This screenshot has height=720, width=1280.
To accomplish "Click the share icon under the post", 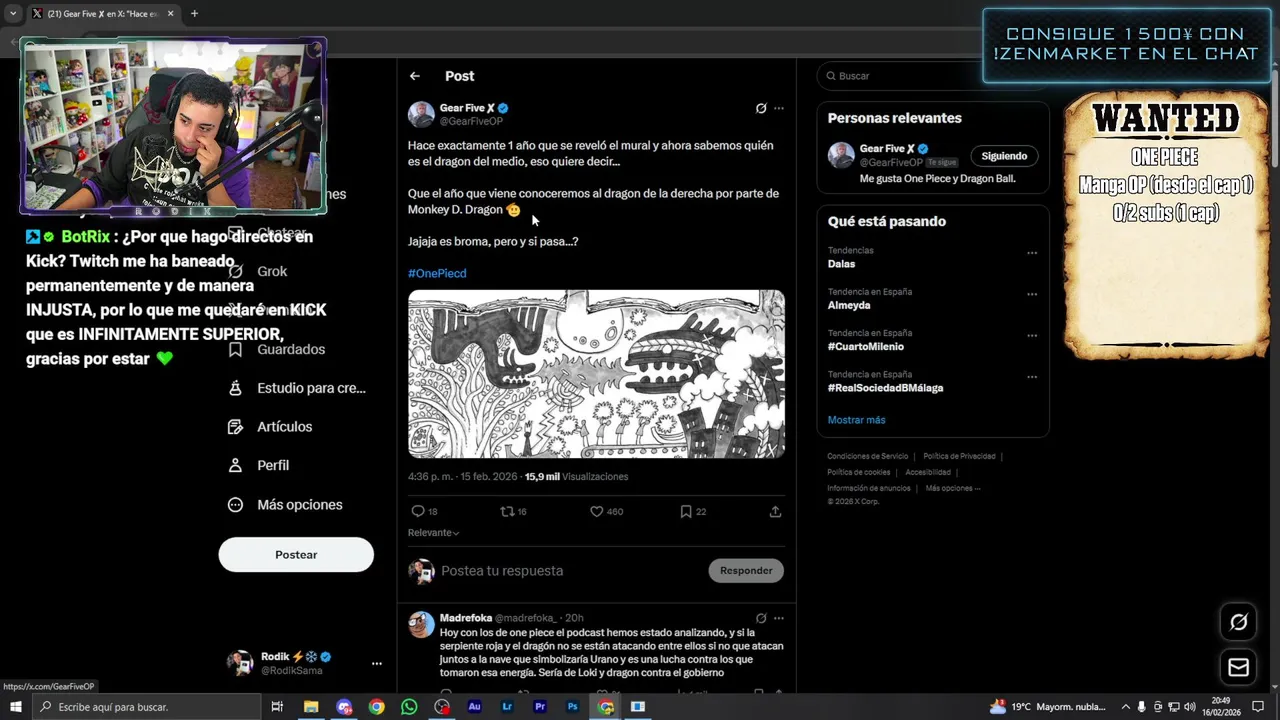I will click(x=775, y=511).
